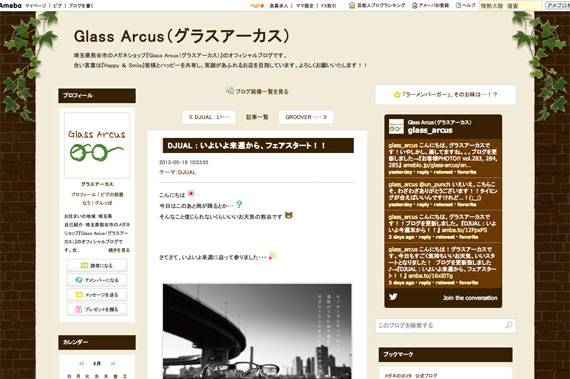570x379 pixels.
Task: Click the yellow envelope message icon
Action: 79,295
